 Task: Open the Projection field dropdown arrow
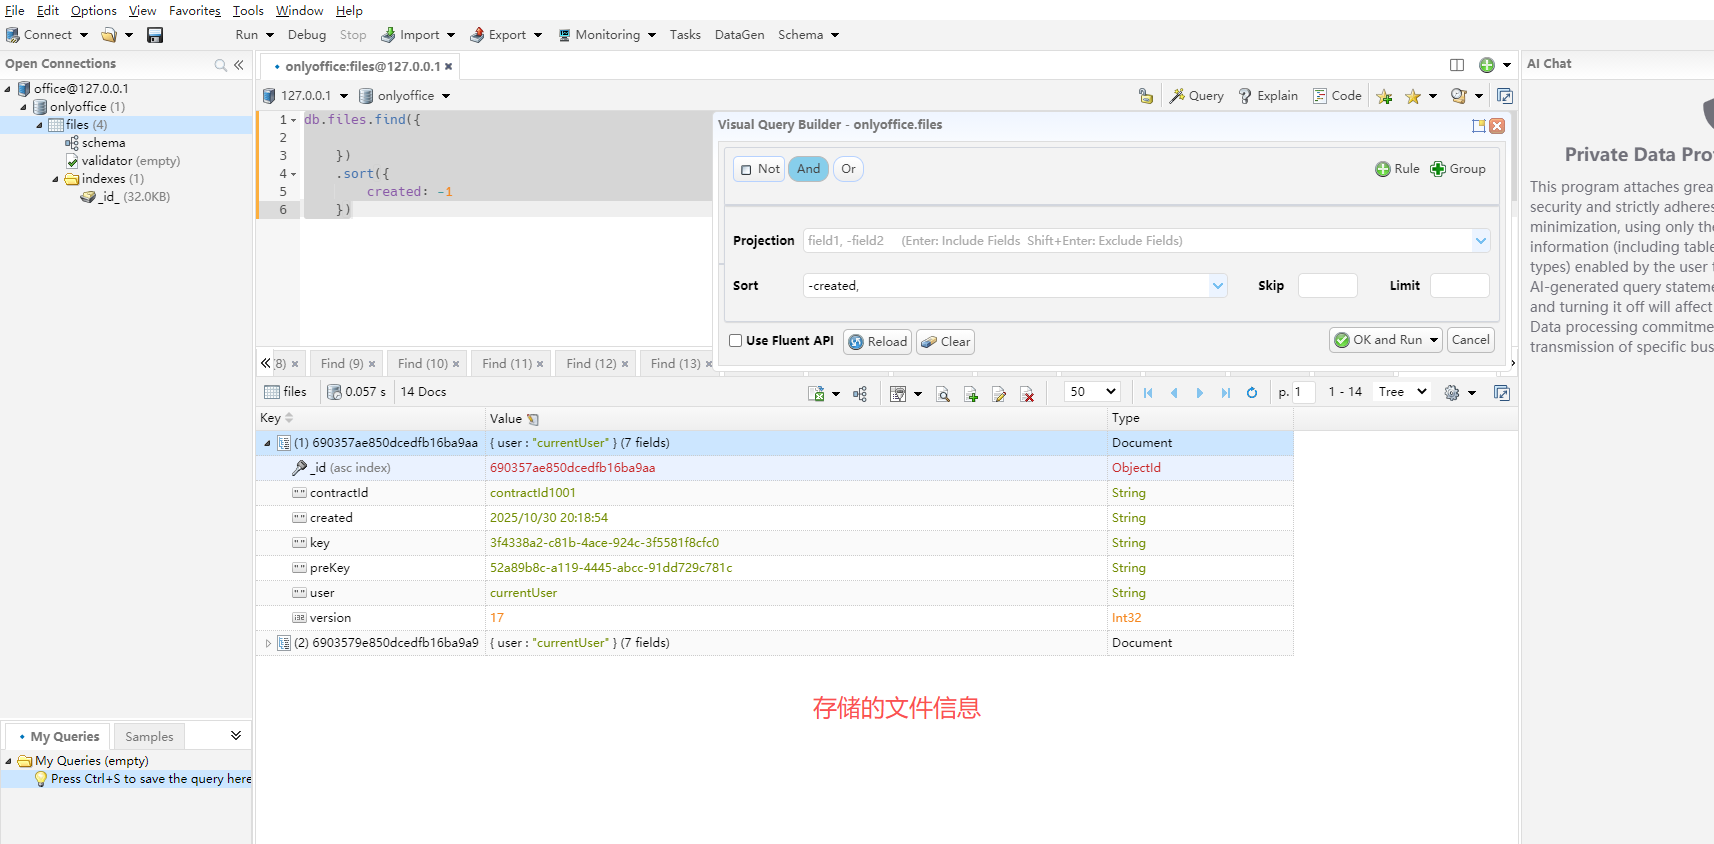tap(1481, 241)
